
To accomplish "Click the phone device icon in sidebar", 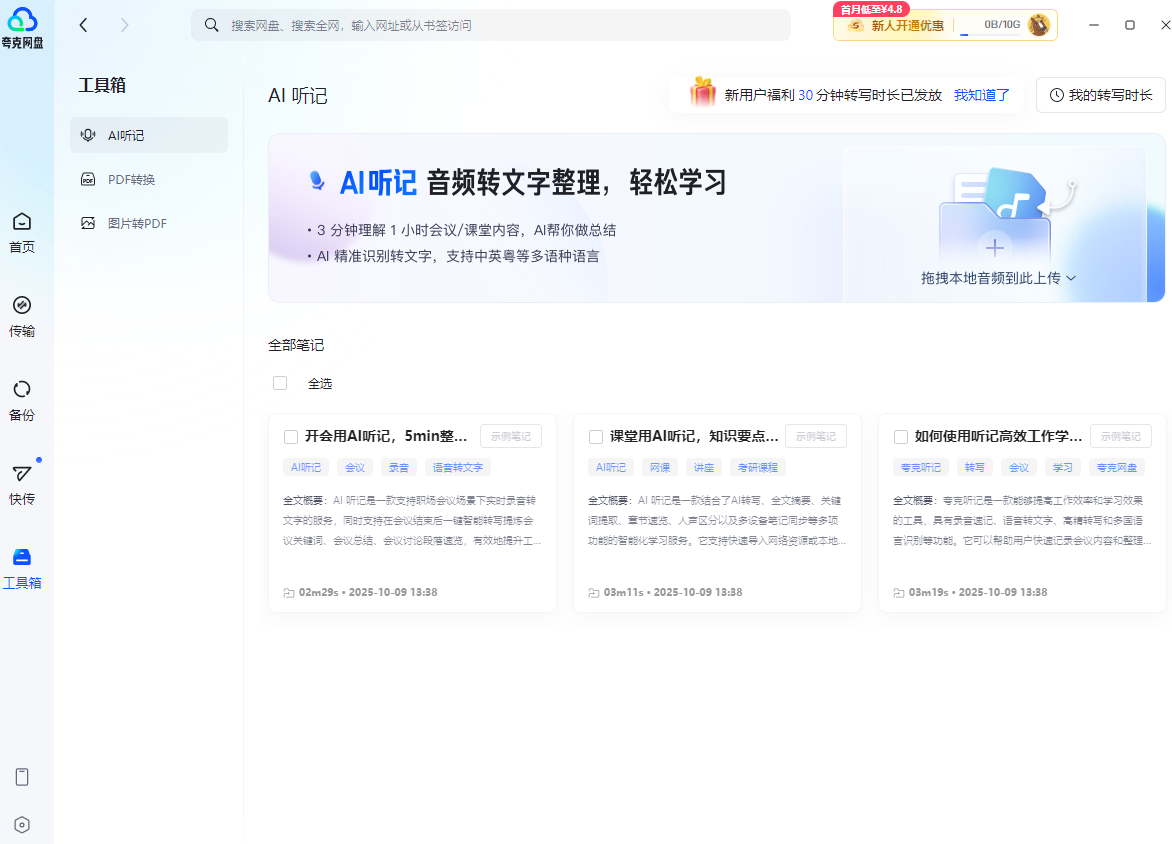I will [x=22, y=777].
